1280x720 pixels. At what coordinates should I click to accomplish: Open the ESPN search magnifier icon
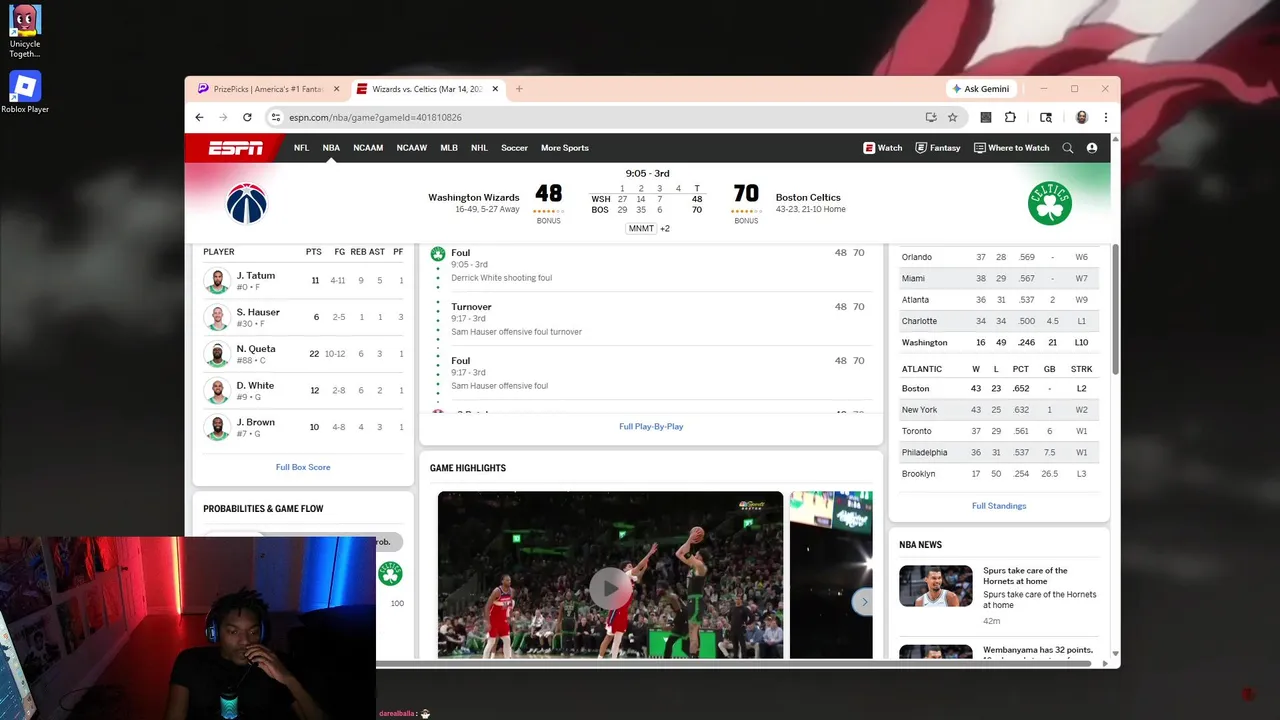tap(1068, 148)
